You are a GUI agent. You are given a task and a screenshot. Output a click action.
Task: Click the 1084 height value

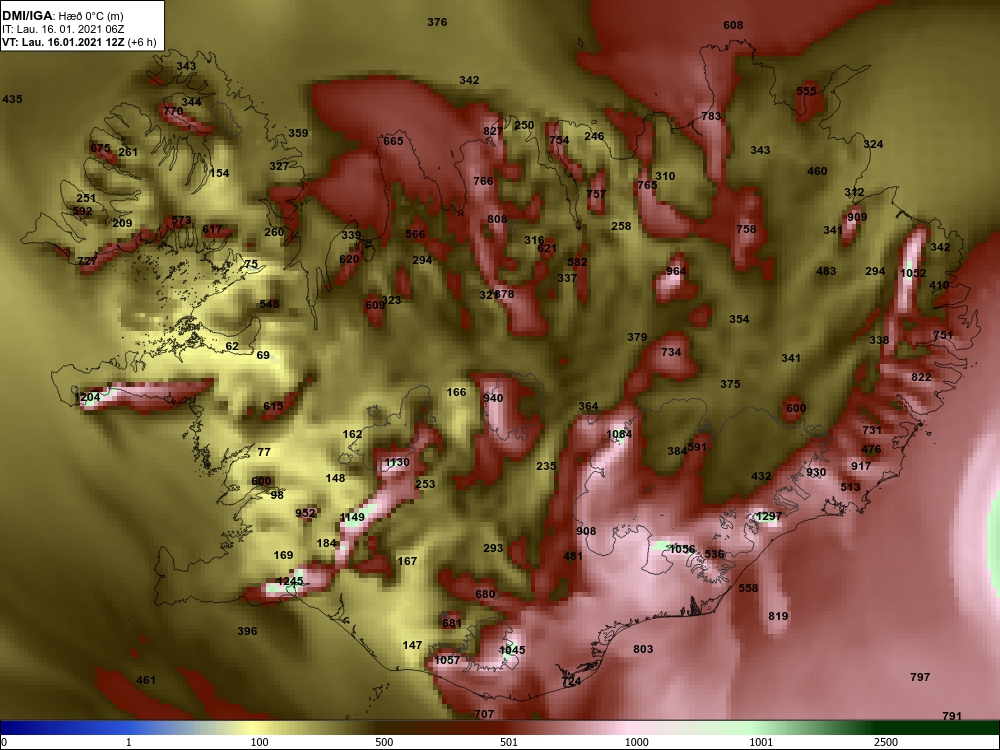pyautogui.click(x=619, y=434)
